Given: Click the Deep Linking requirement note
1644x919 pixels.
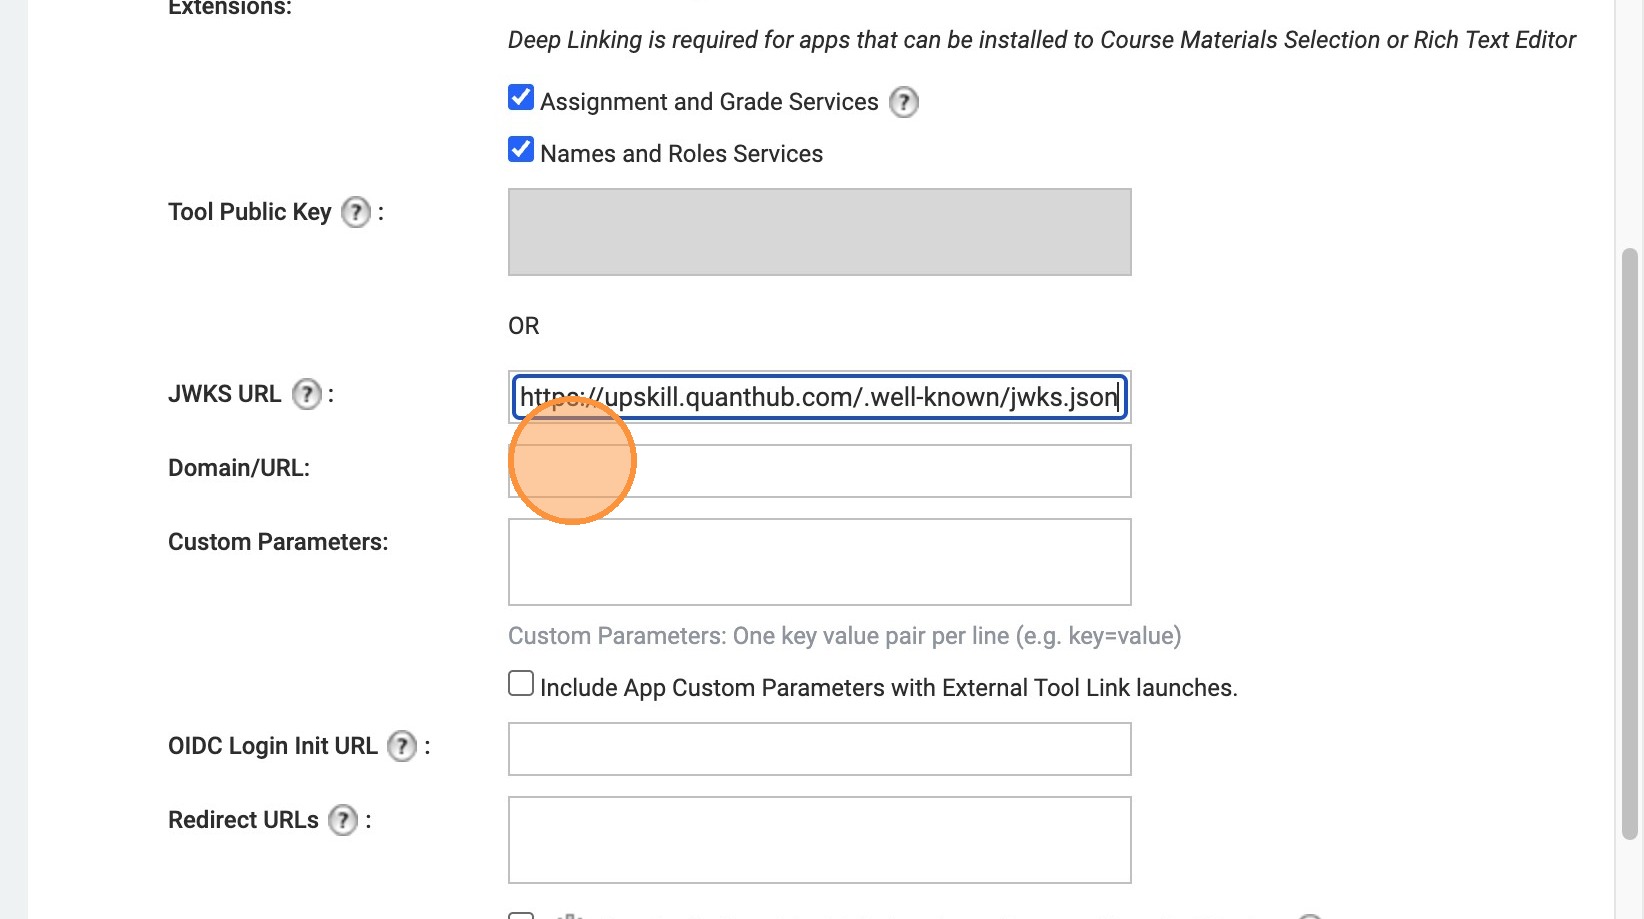Looking at the screenshot, I should [x=1041, y=40].
